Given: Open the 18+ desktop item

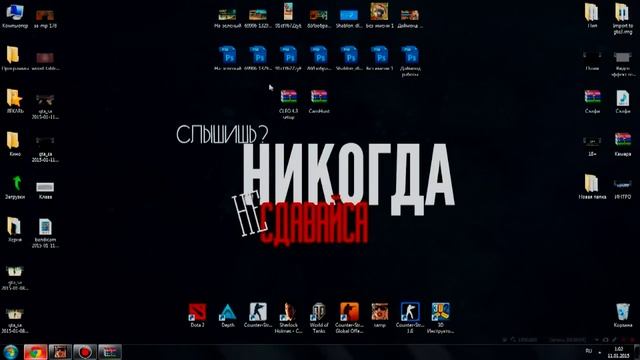Looking at the screenshot, I should point(592,146).
